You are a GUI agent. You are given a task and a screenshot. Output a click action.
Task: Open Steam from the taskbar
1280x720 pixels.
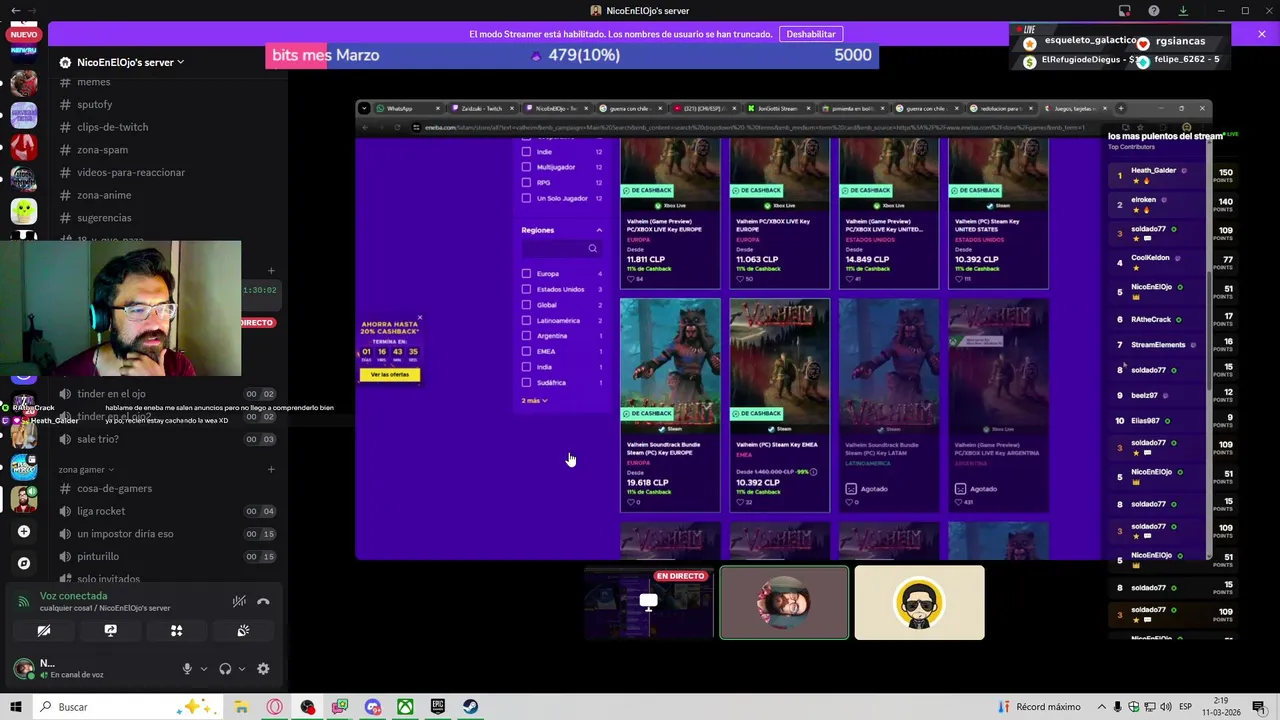(470, 707)
